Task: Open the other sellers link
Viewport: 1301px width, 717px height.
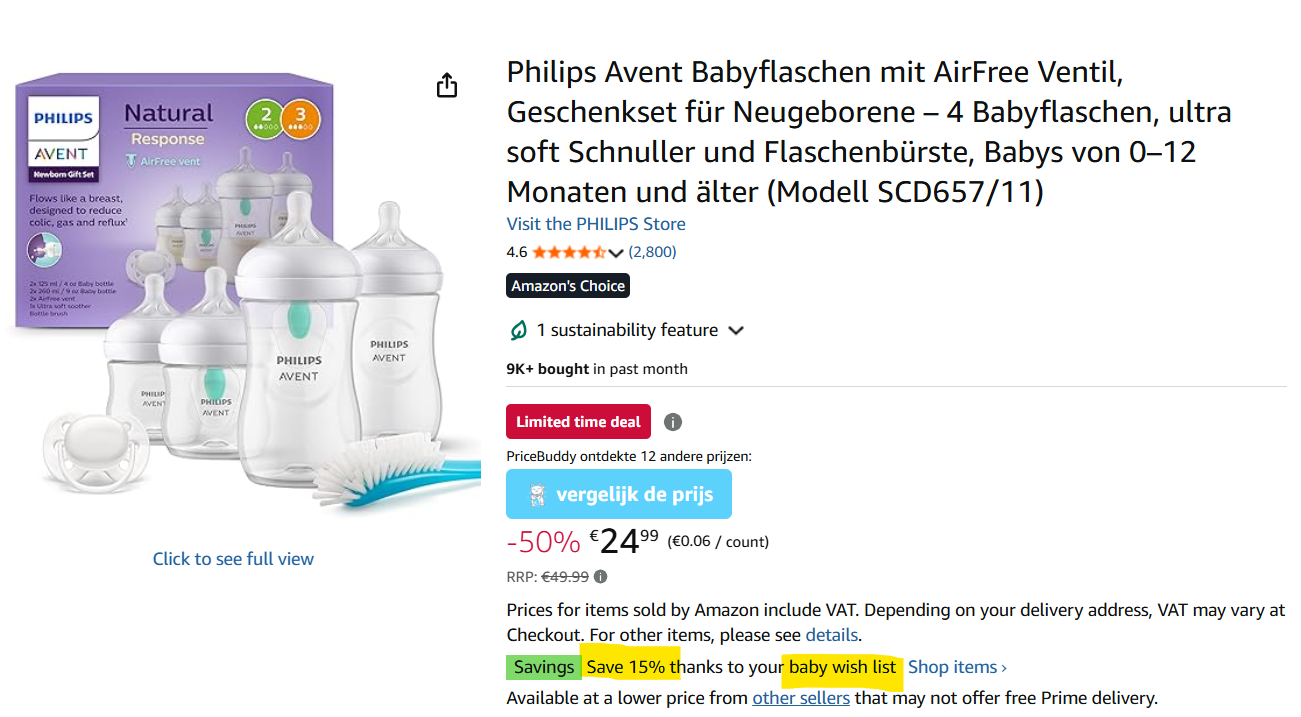Action: 800,697
